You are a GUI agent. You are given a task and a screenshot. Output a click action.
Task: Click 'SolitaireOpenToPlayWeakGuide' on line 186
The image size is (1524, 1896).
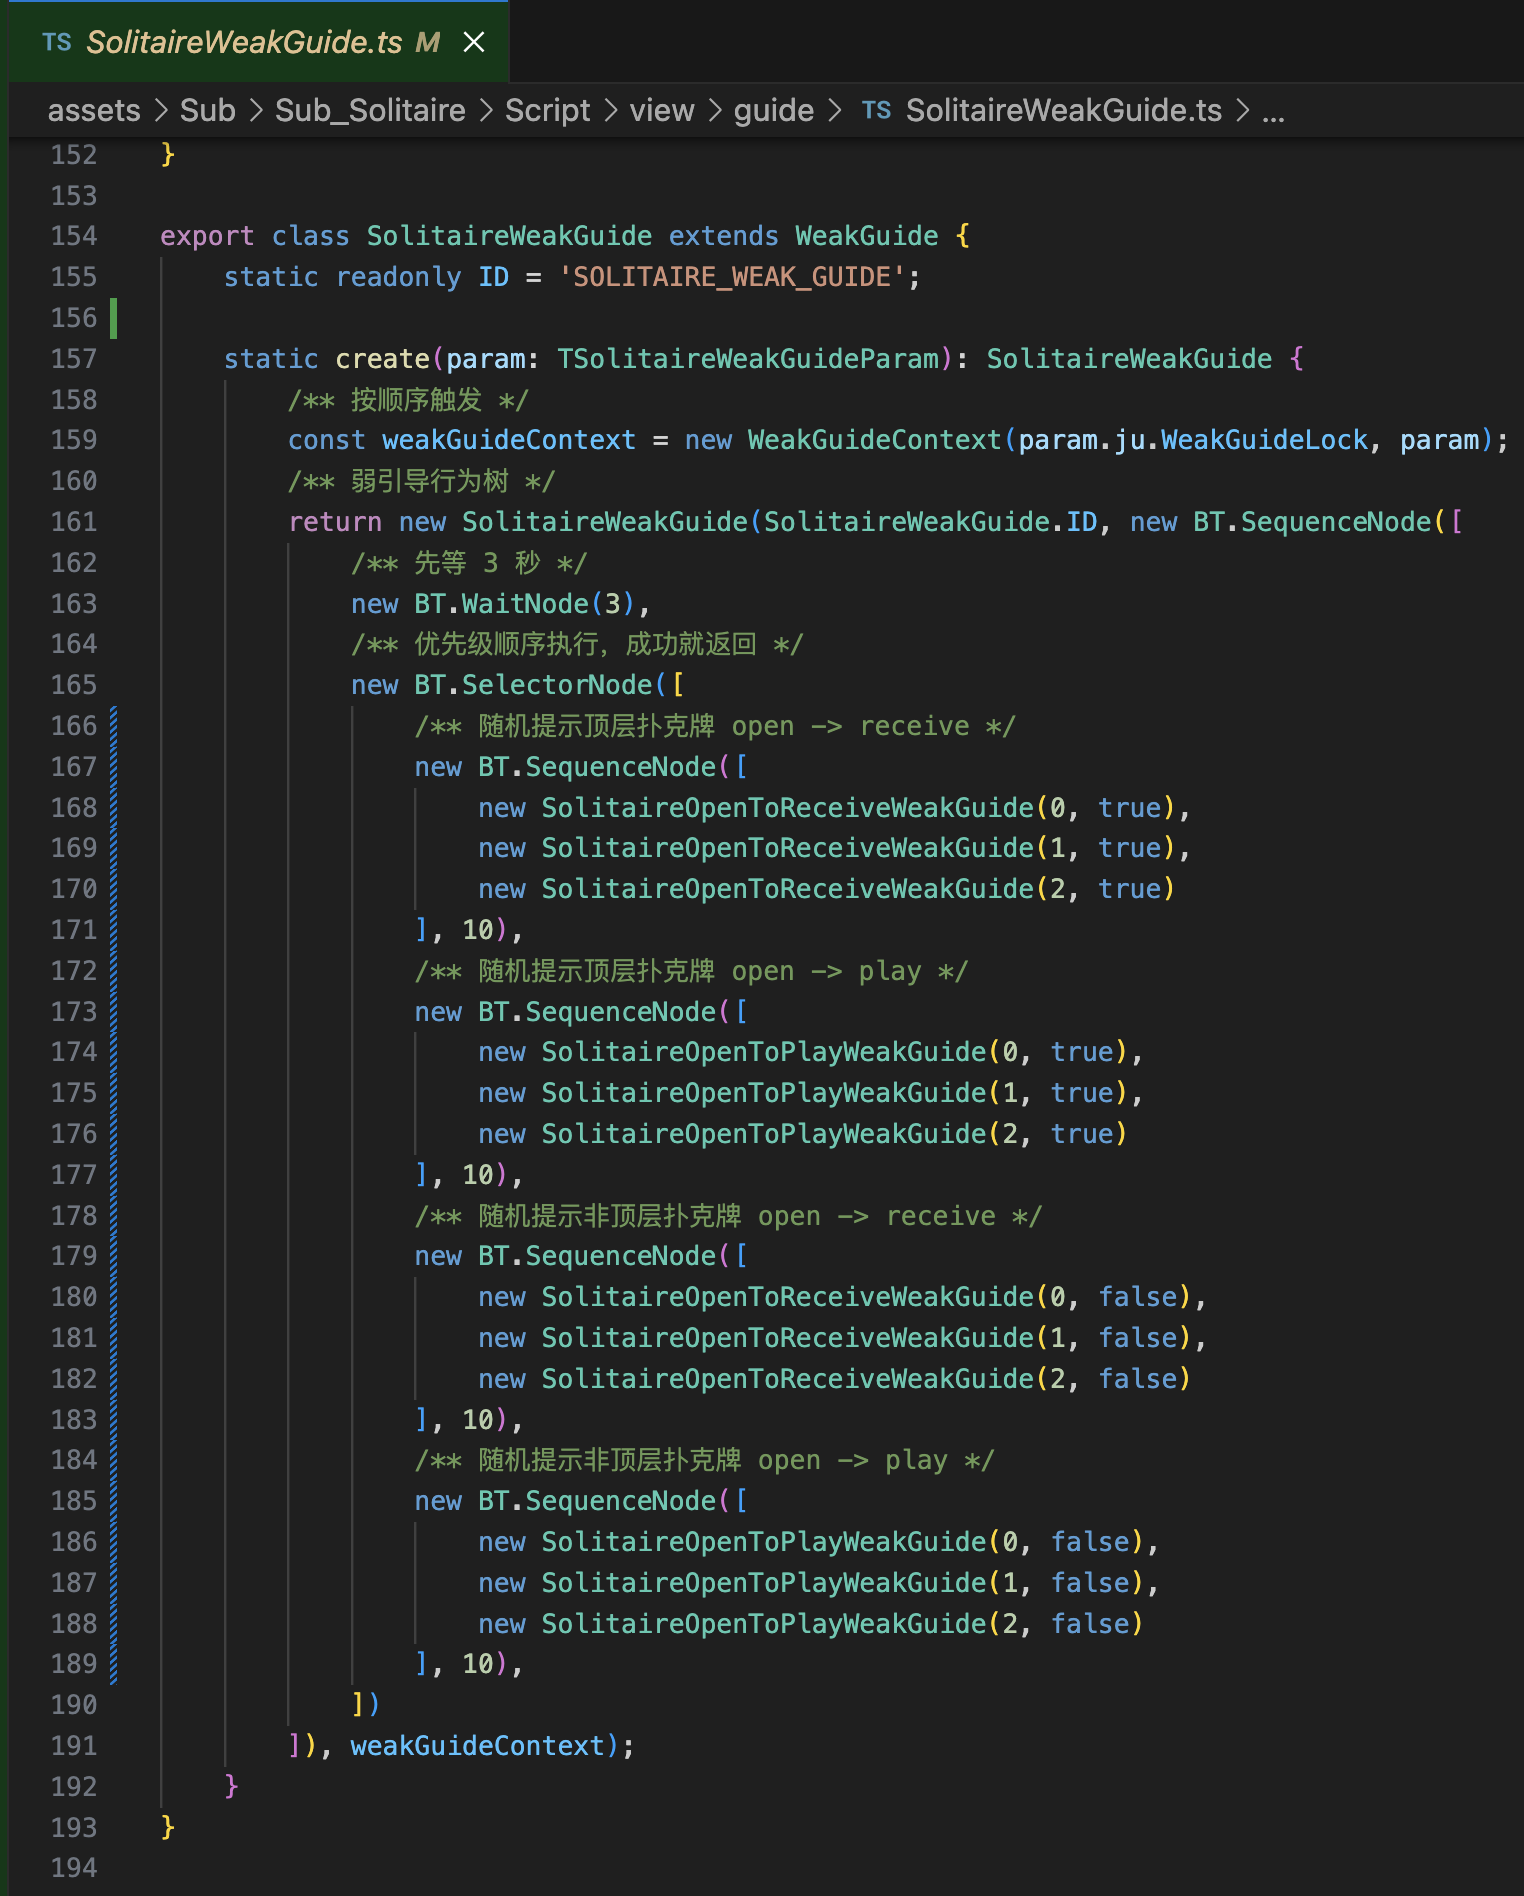pyautogui.click(x=764, y=1542)
